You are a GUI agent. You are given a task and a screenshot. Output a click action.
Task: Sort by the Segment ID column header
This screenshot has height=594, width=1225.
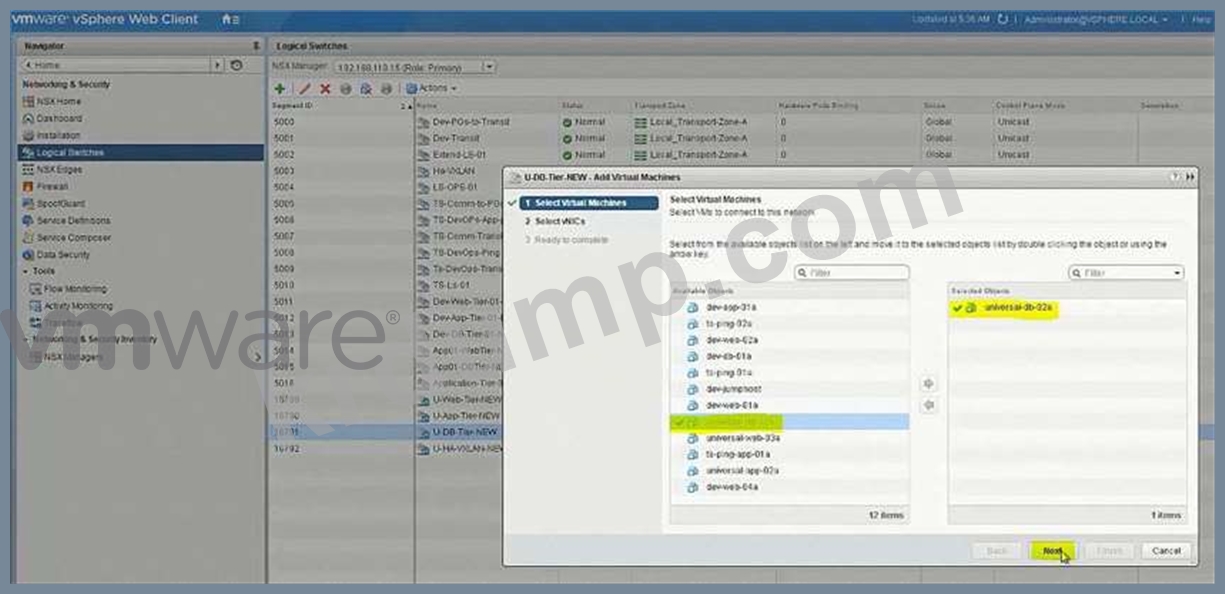point(340,105)
